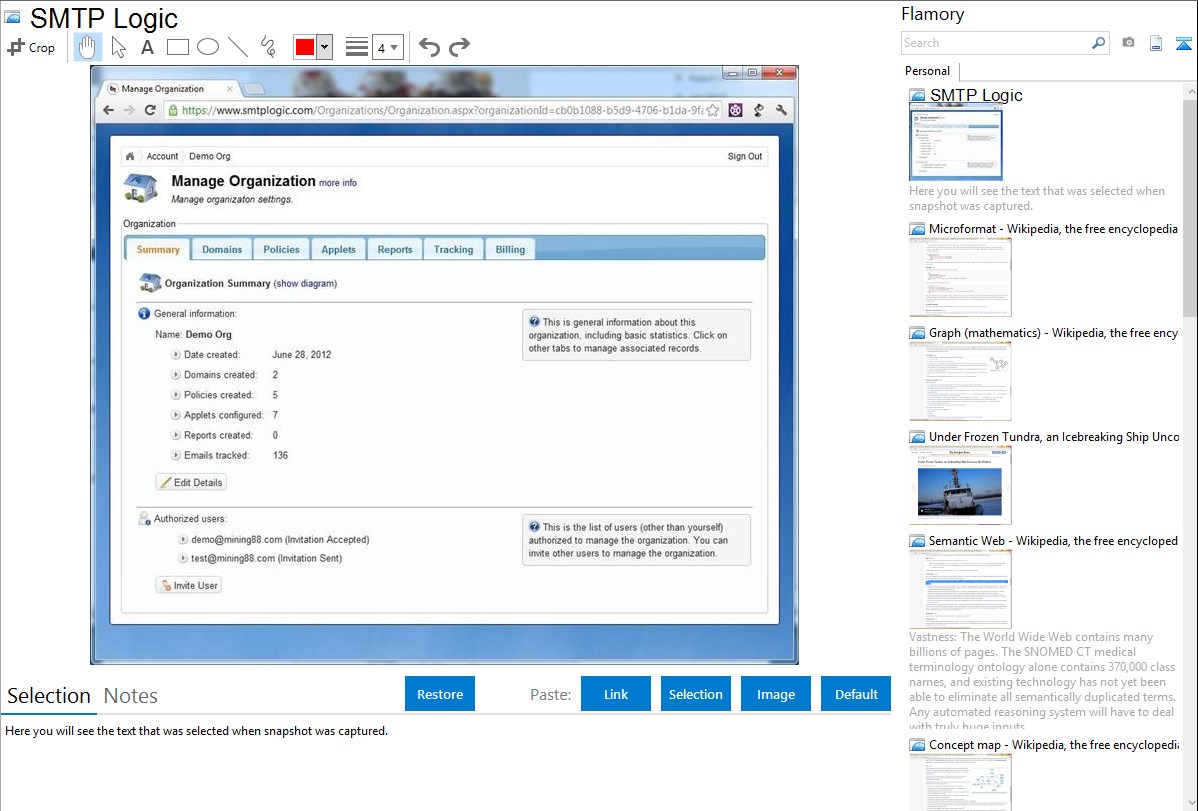Image resolution: width=1198 pixels, height=811 pixels.
Task: Activate the hand pan tool
Action: click(88, 47)
